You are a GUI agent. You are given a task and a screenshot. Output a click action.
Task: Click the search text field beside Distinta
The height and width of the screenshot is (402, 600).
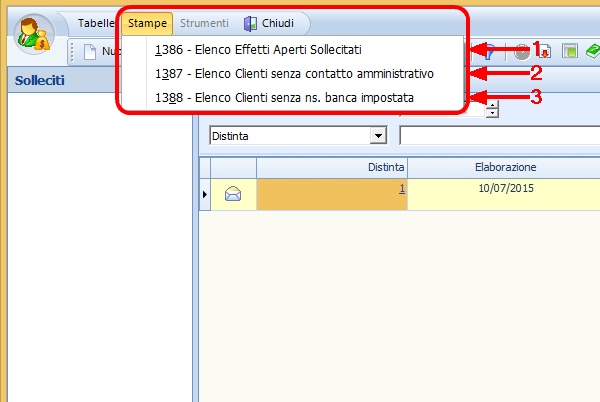point(498,134)
